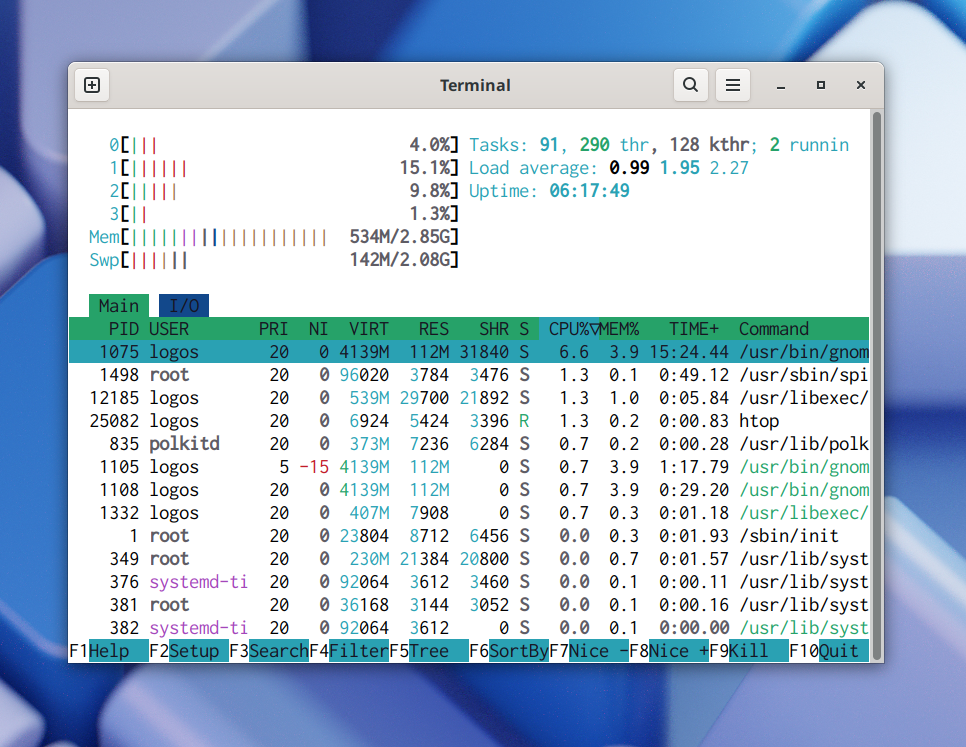Click the F3 Search button
The image size is (966, 747).
click(269, 651)
